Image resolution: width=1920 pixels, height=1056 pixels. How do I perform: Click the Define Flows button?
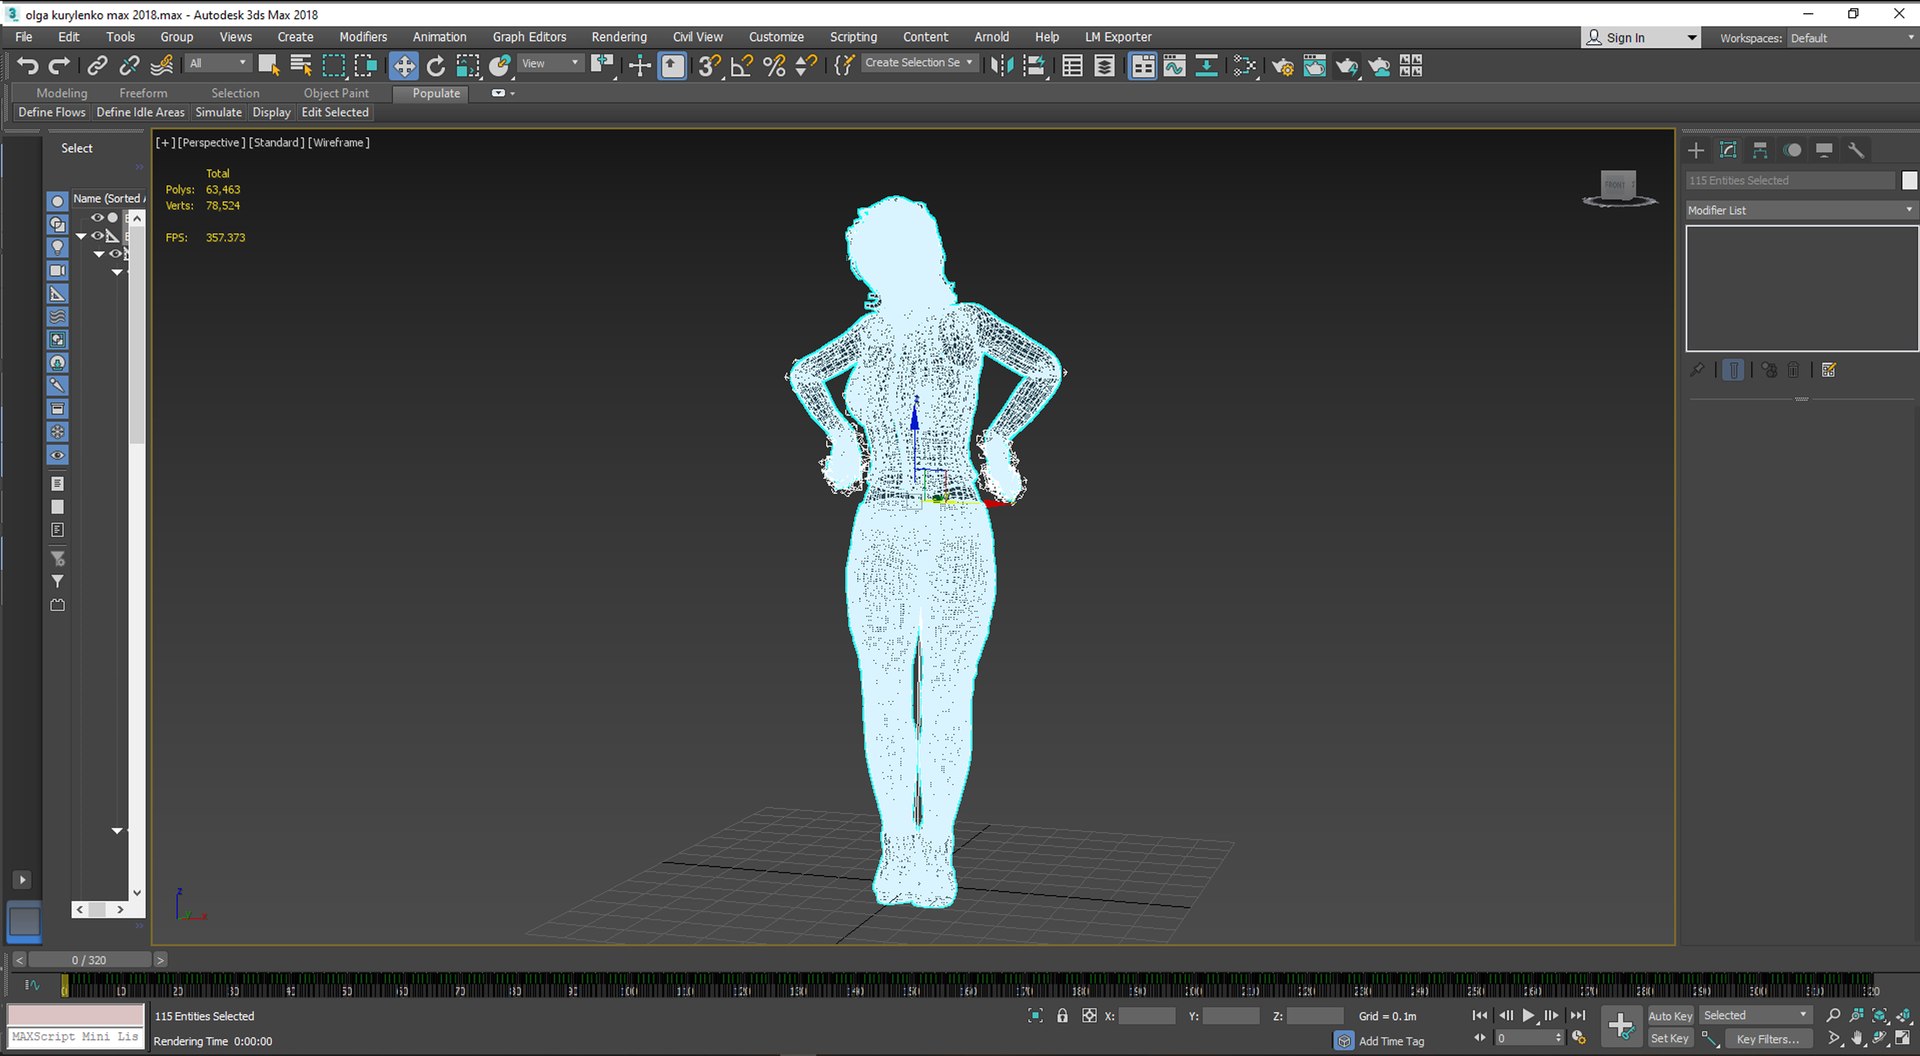tap(52, 112)
